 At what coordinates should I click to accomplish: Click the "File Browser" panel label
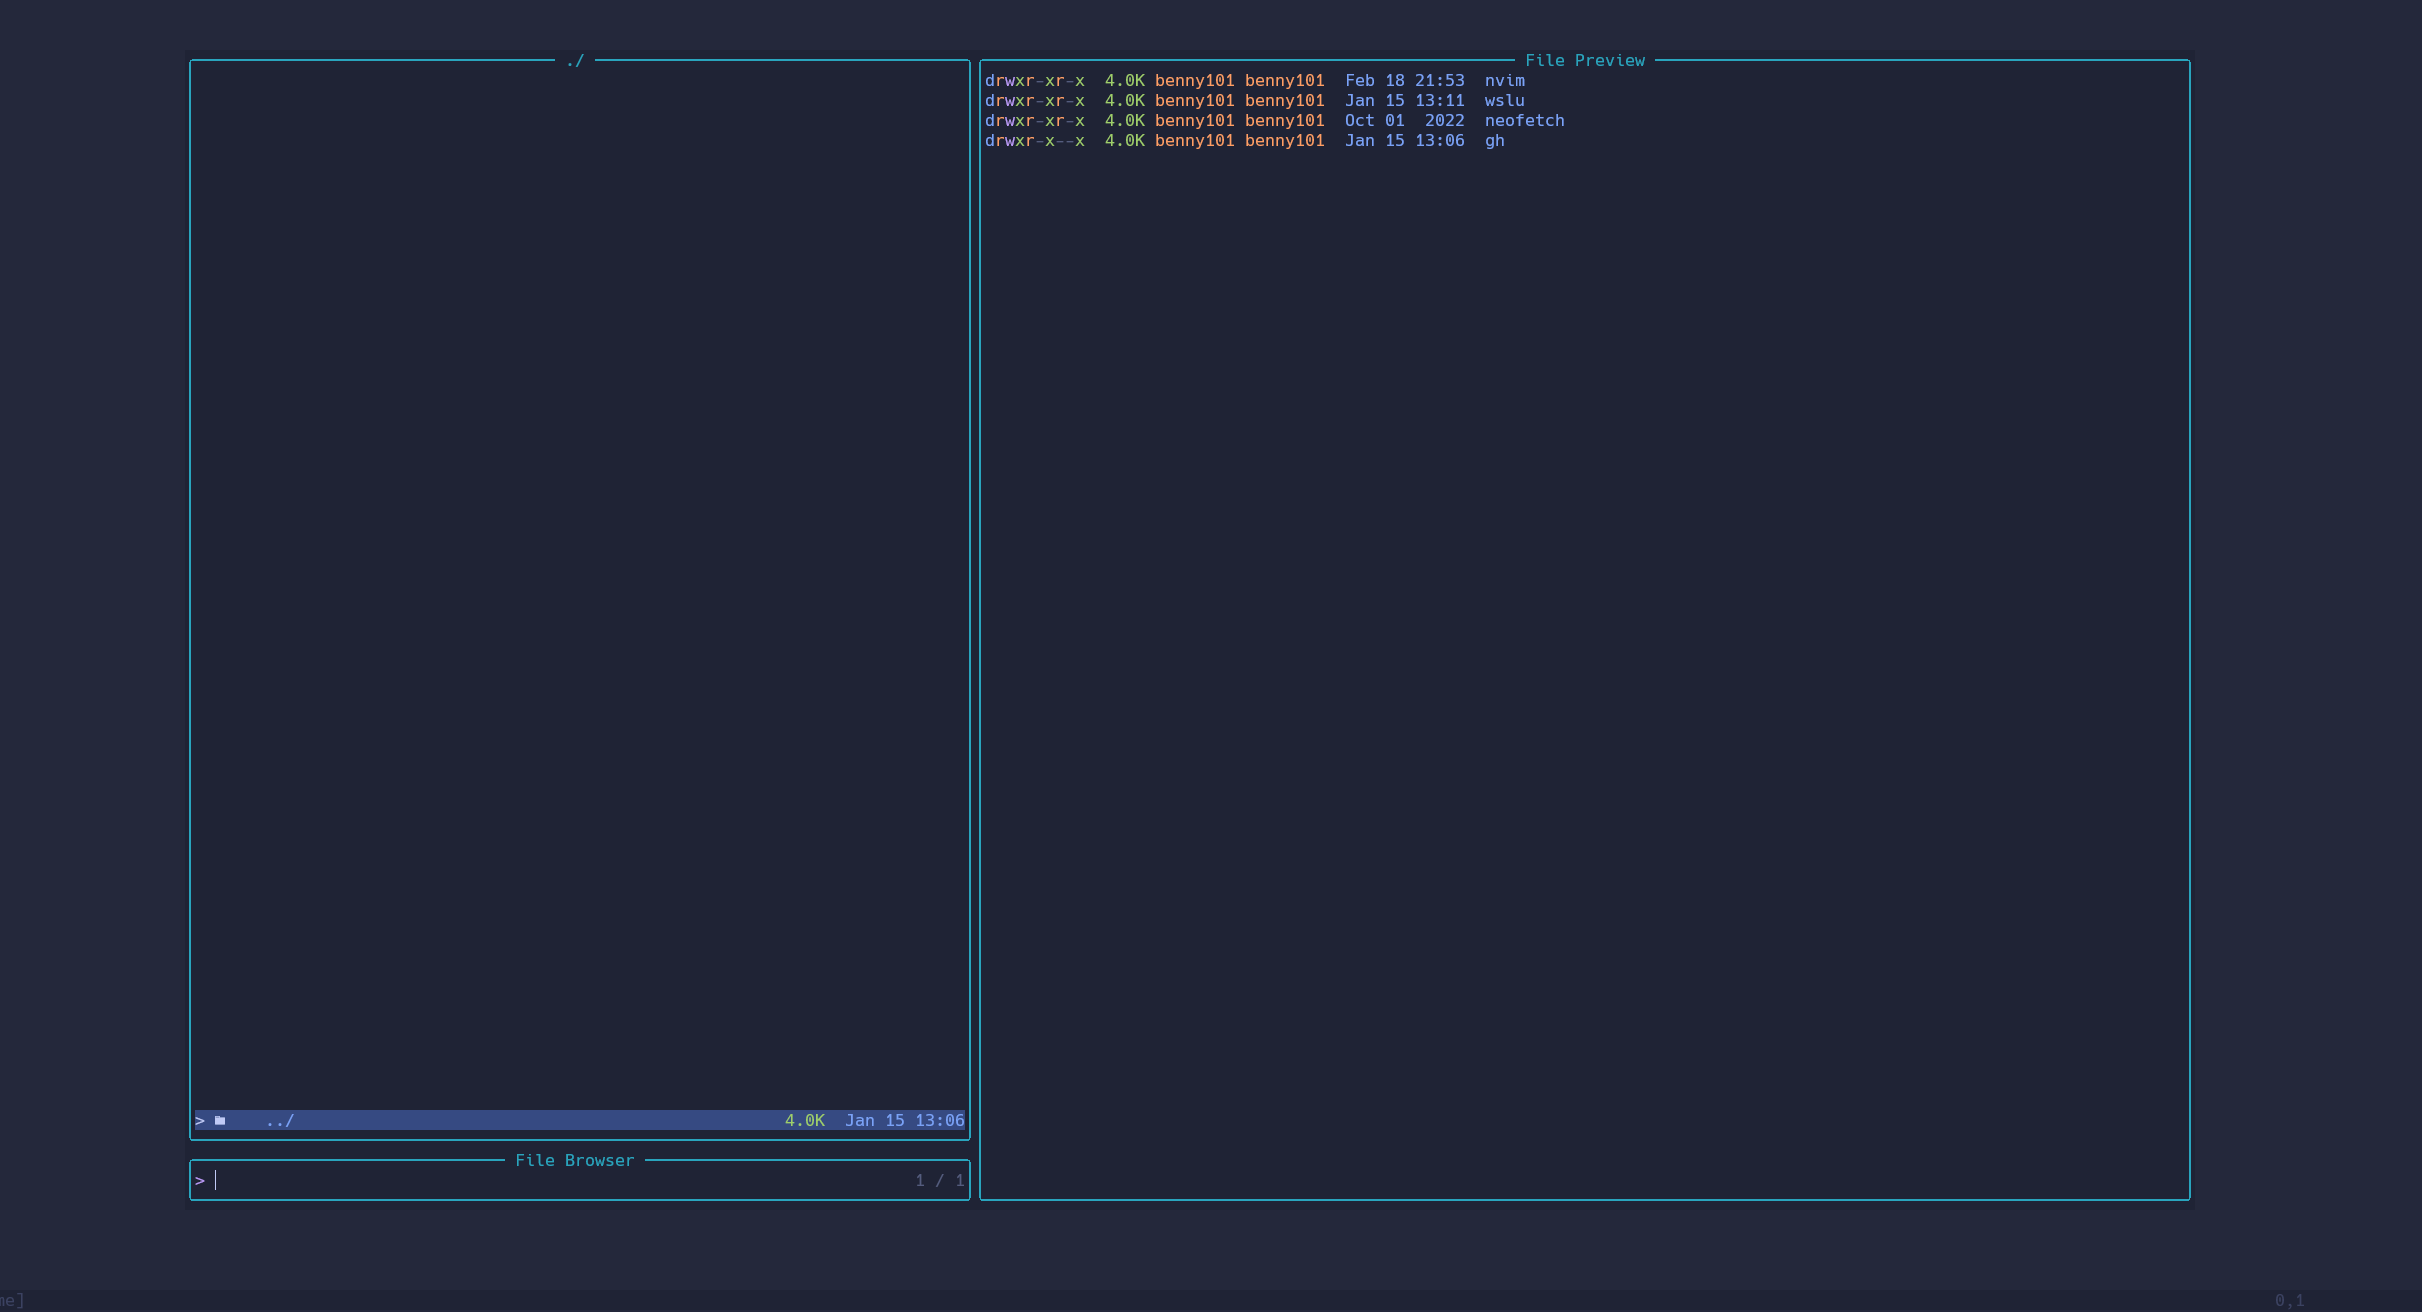coord(574,1160)
